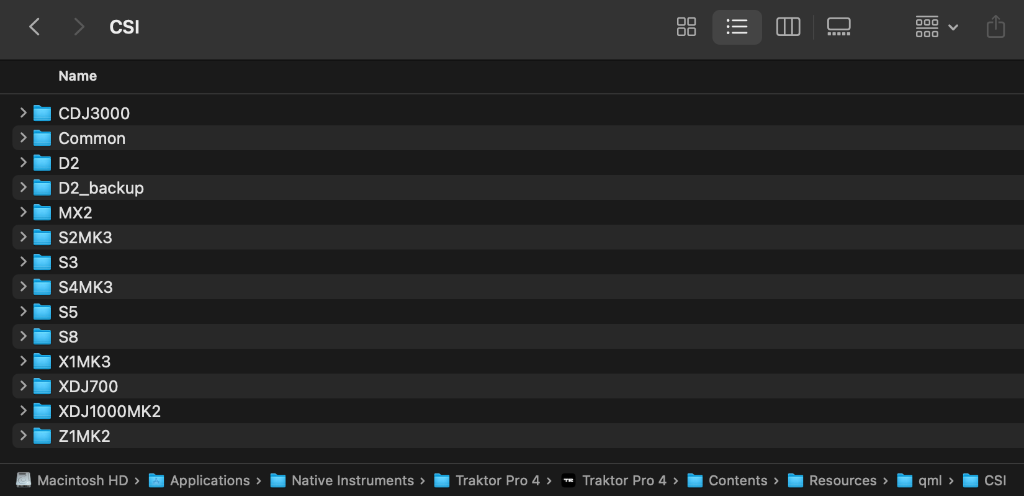
Task: Jump to Traktor Pro 4 folder in path bar
Action: [487, 480]
